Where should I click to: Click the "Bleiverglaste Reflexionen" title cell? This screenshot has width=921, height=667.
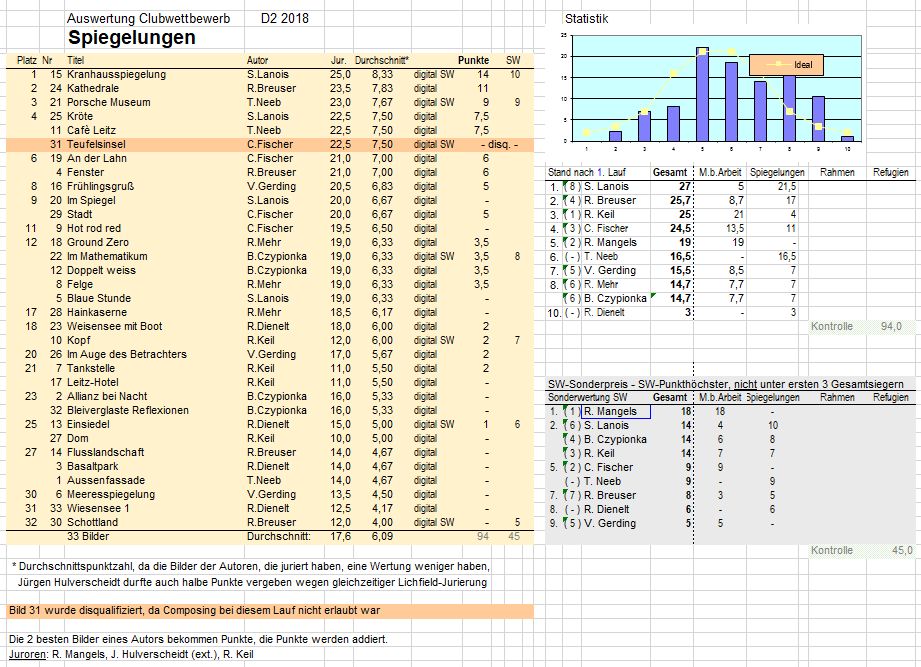(x=128, y=410)
